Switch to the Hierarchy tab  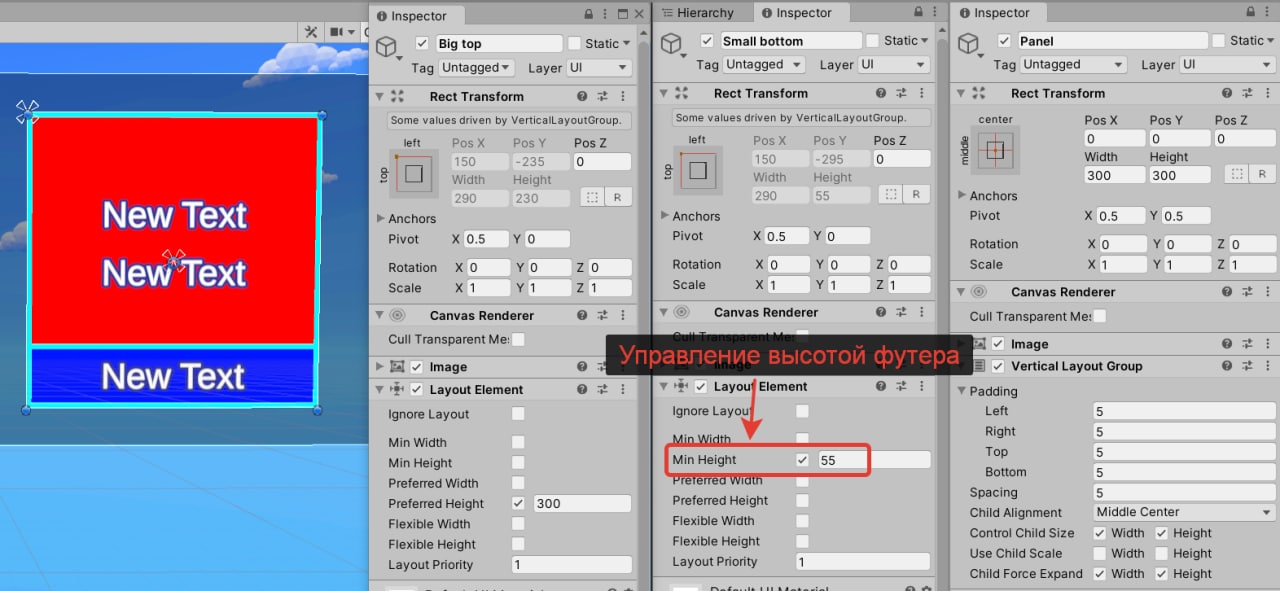[x=697, y=13]
